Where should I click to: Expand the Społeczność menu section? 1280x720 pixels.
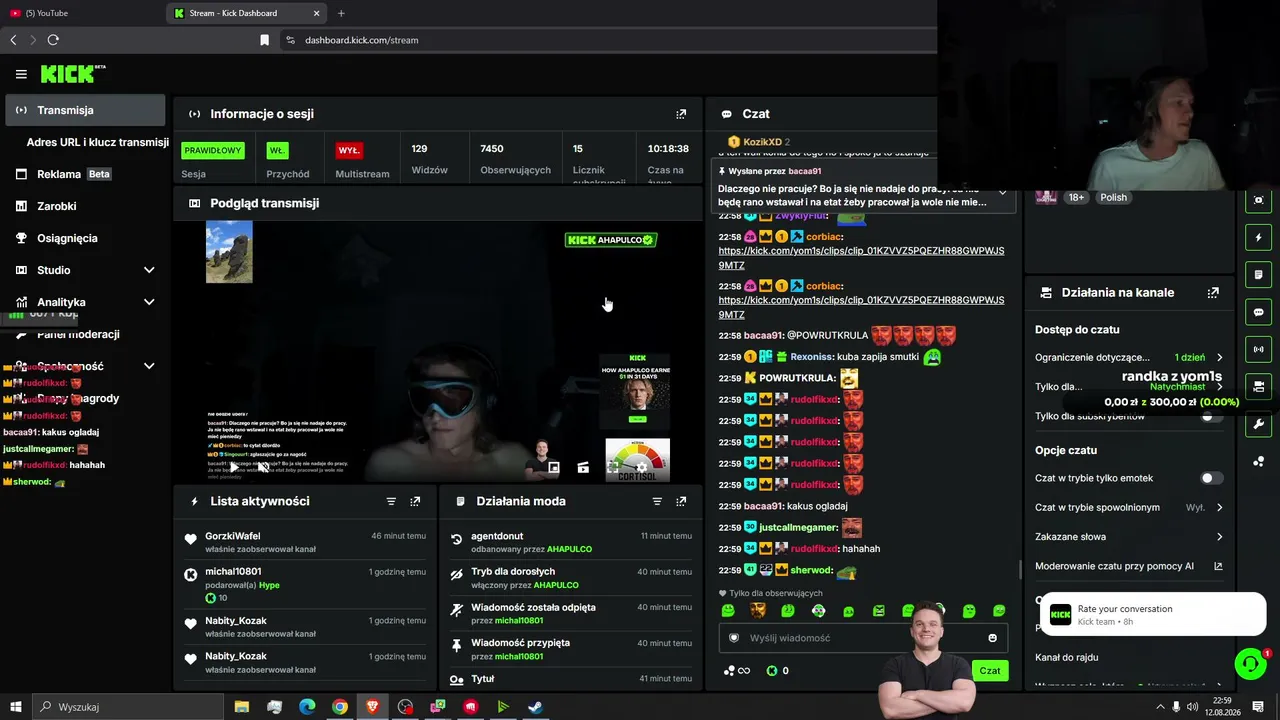tap(149, 366)
